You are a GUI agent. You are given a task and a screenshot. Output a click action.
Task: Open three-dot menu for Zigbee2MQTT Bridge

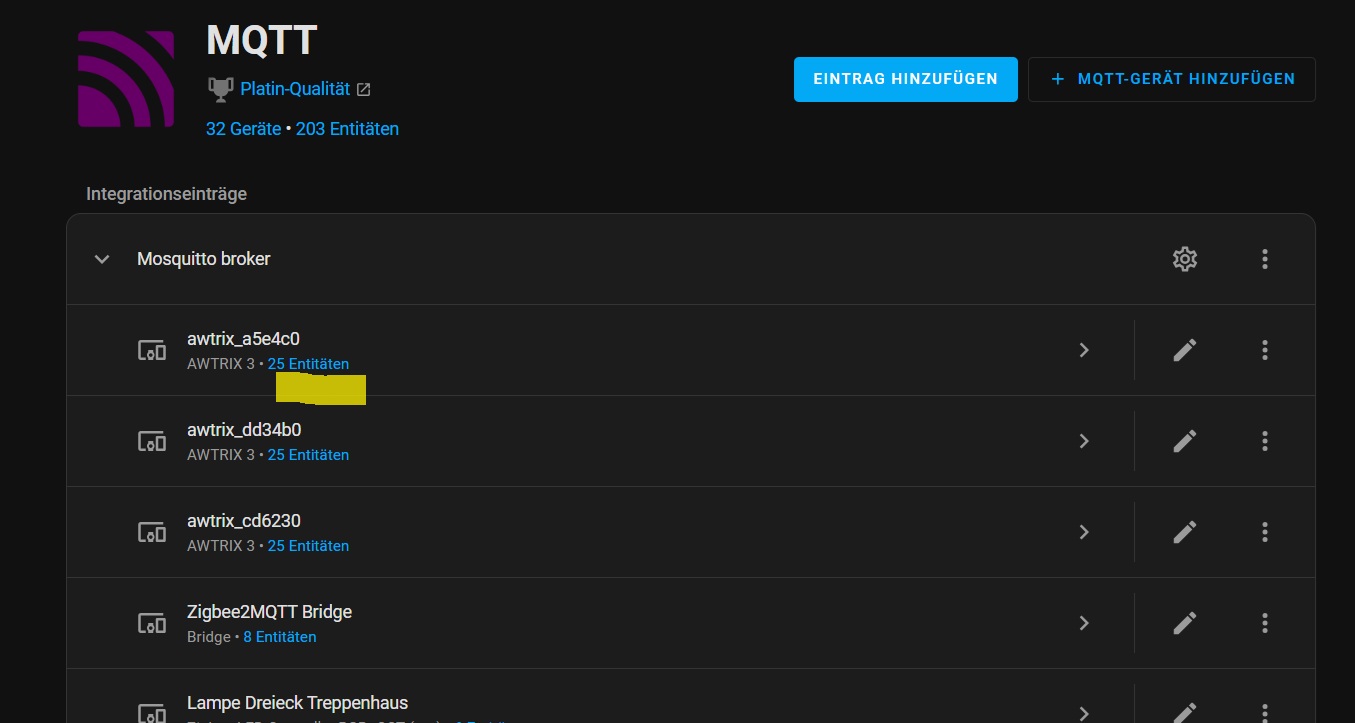pos(1265,623)
